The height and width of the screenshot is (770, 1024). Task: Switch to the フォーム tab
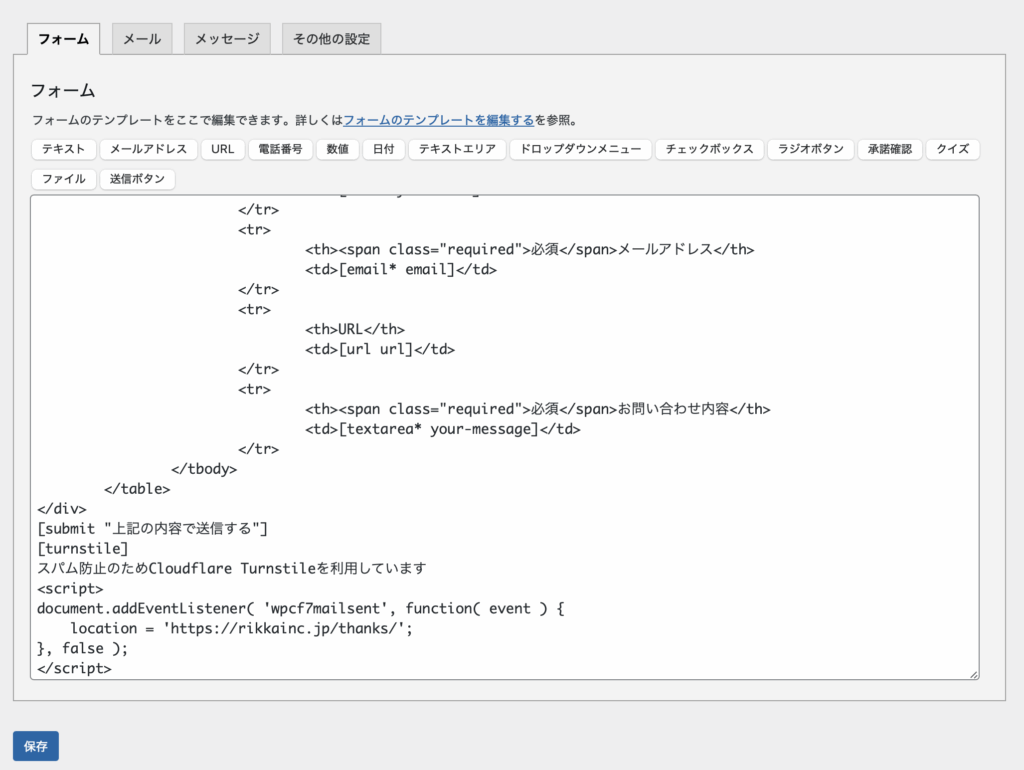pos(63,39)
